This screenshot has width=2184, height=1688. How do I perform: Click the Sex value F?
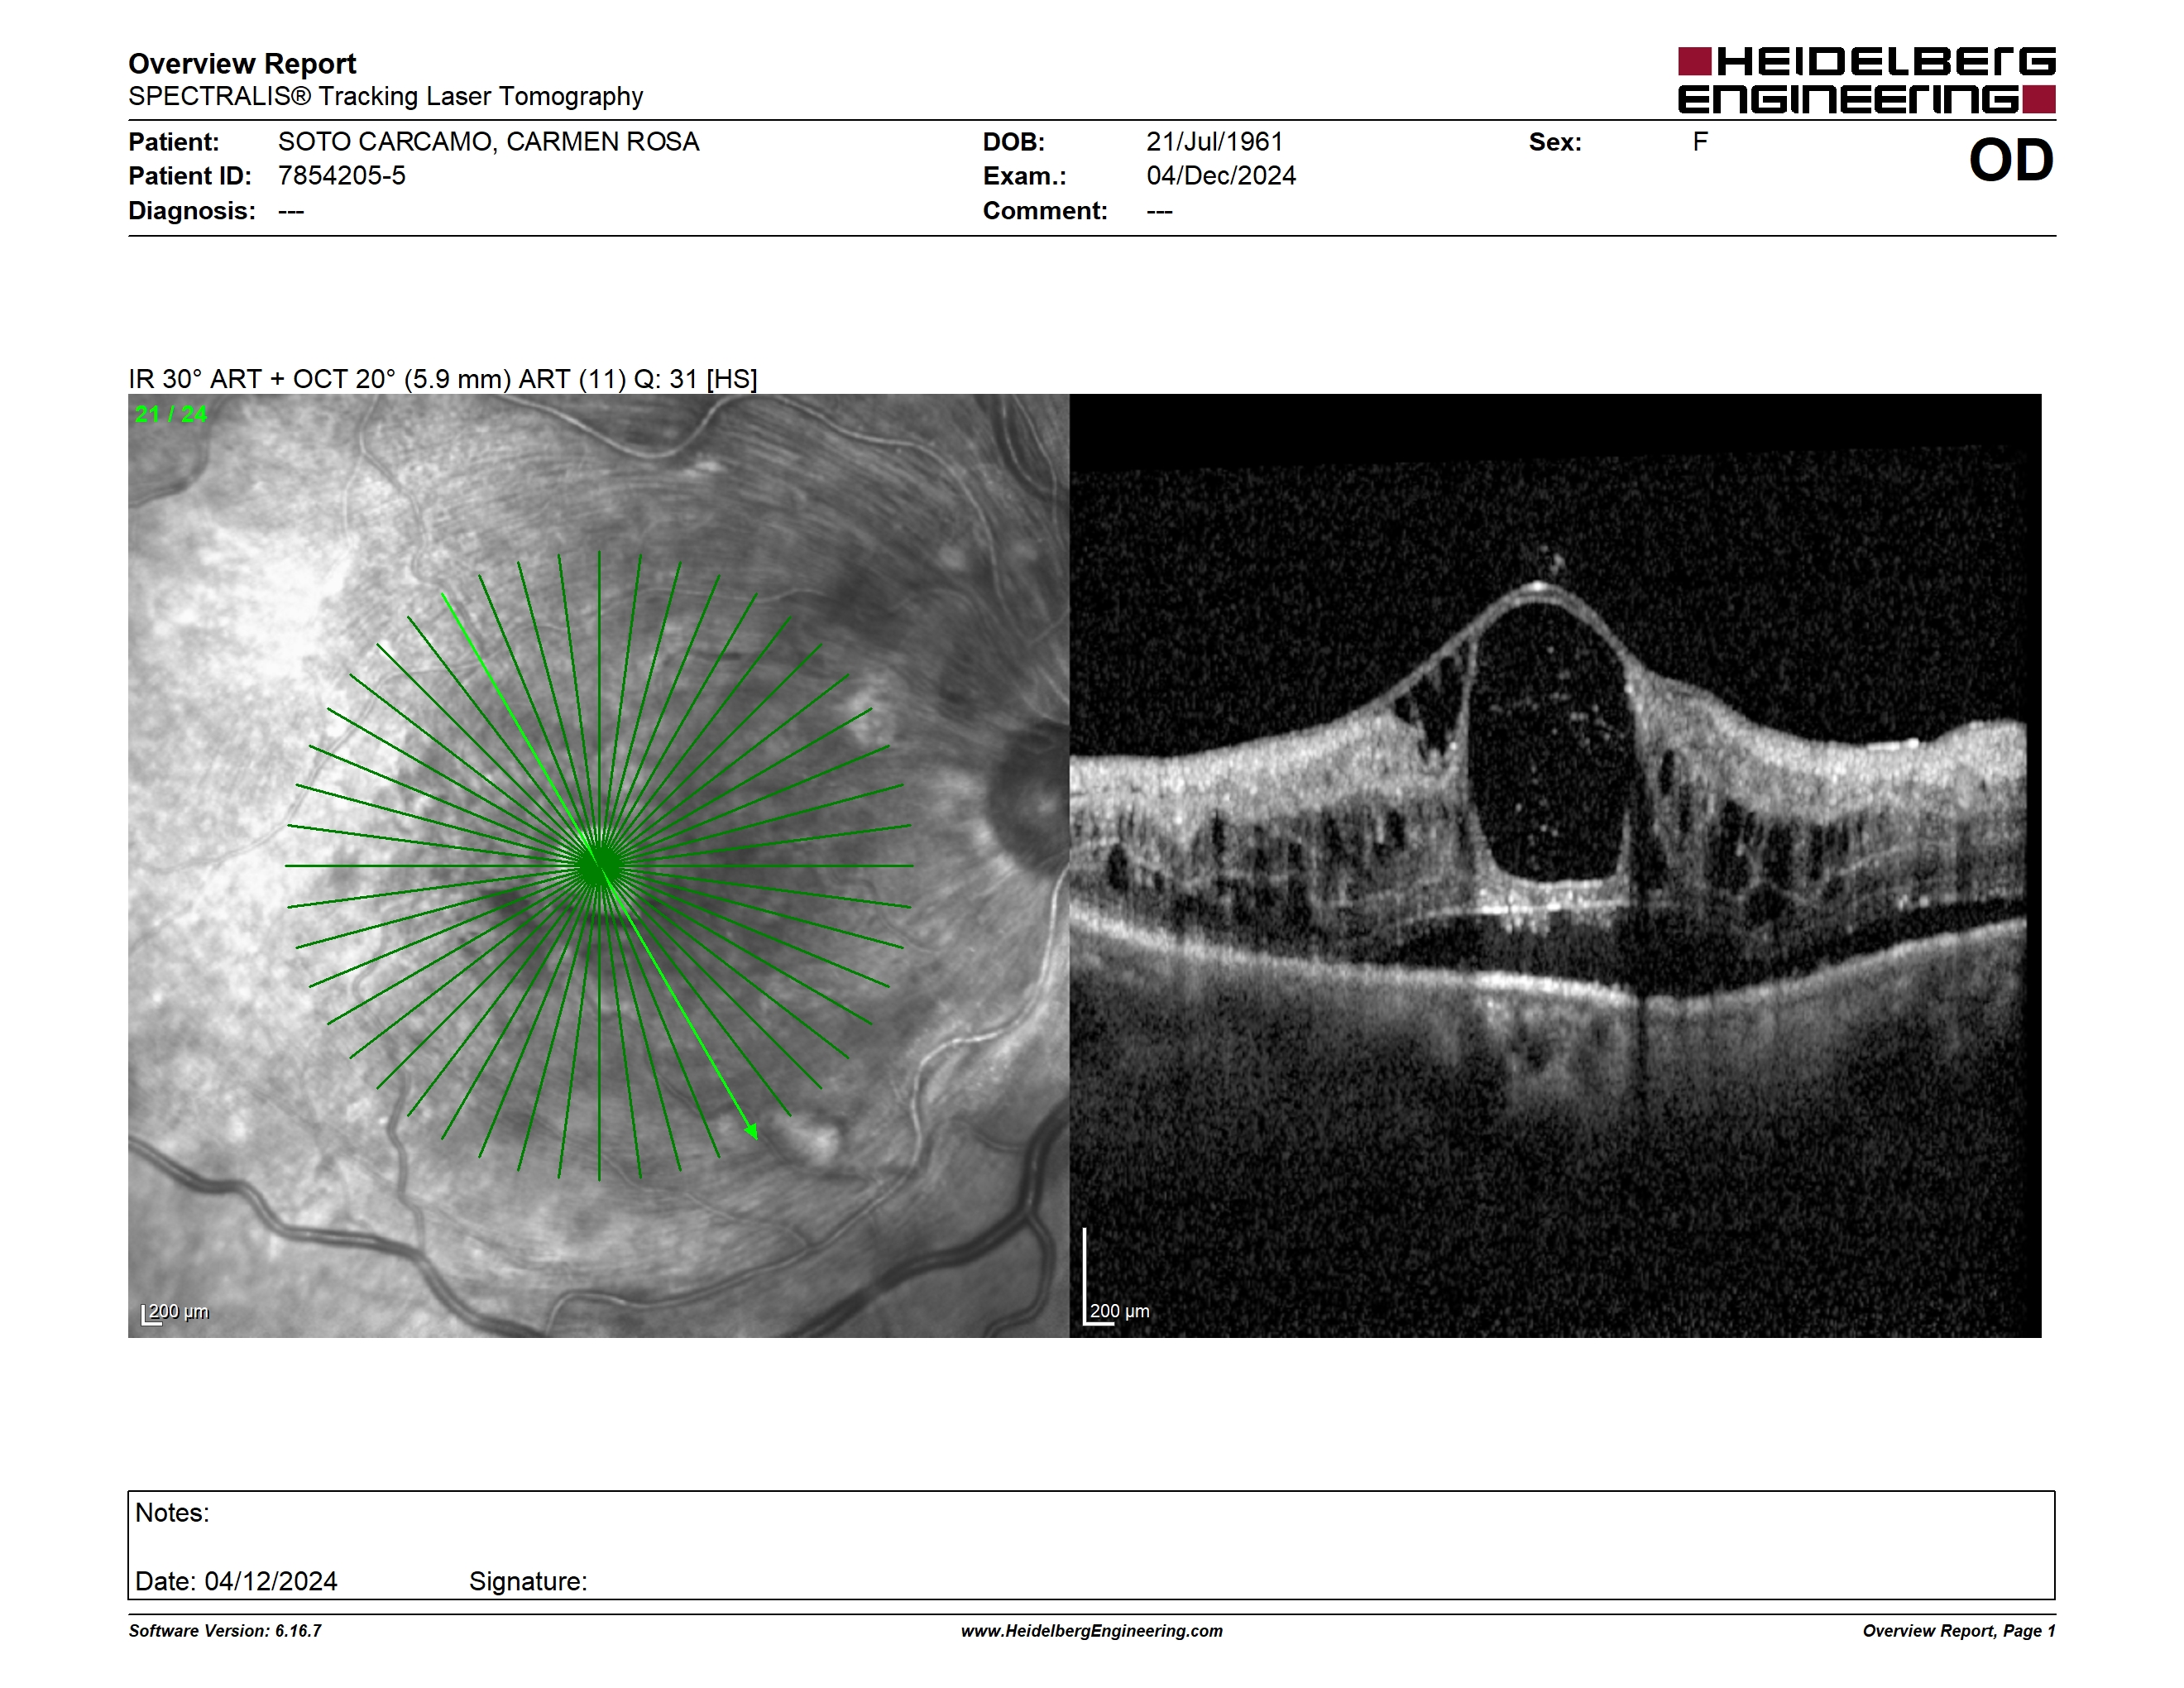pos(1700,142)
